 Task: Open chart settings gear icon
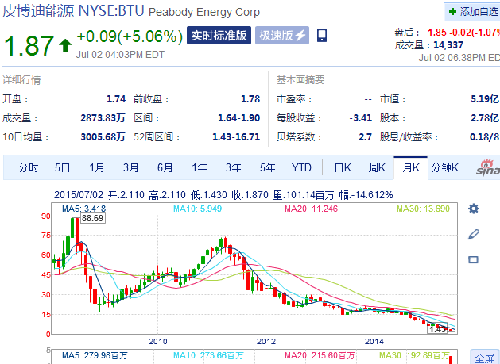[474, 209]
